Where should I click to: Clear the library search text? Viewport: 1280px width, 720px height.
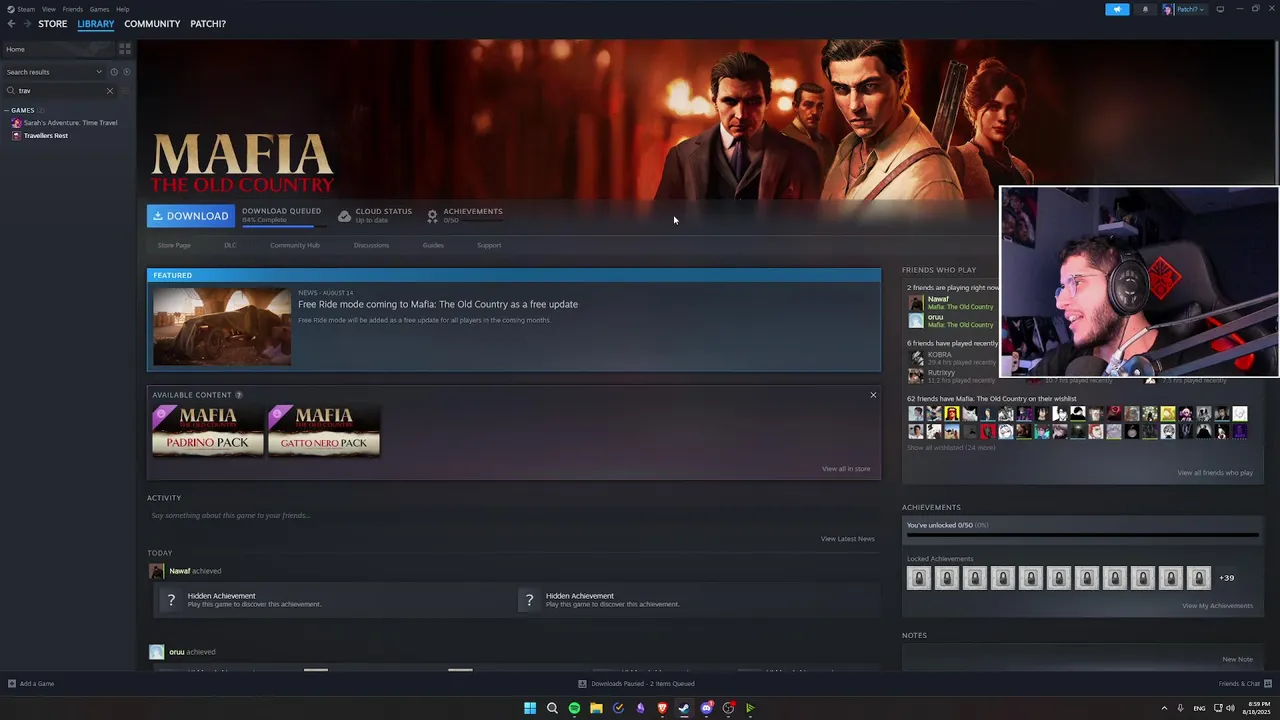[110, 91]
